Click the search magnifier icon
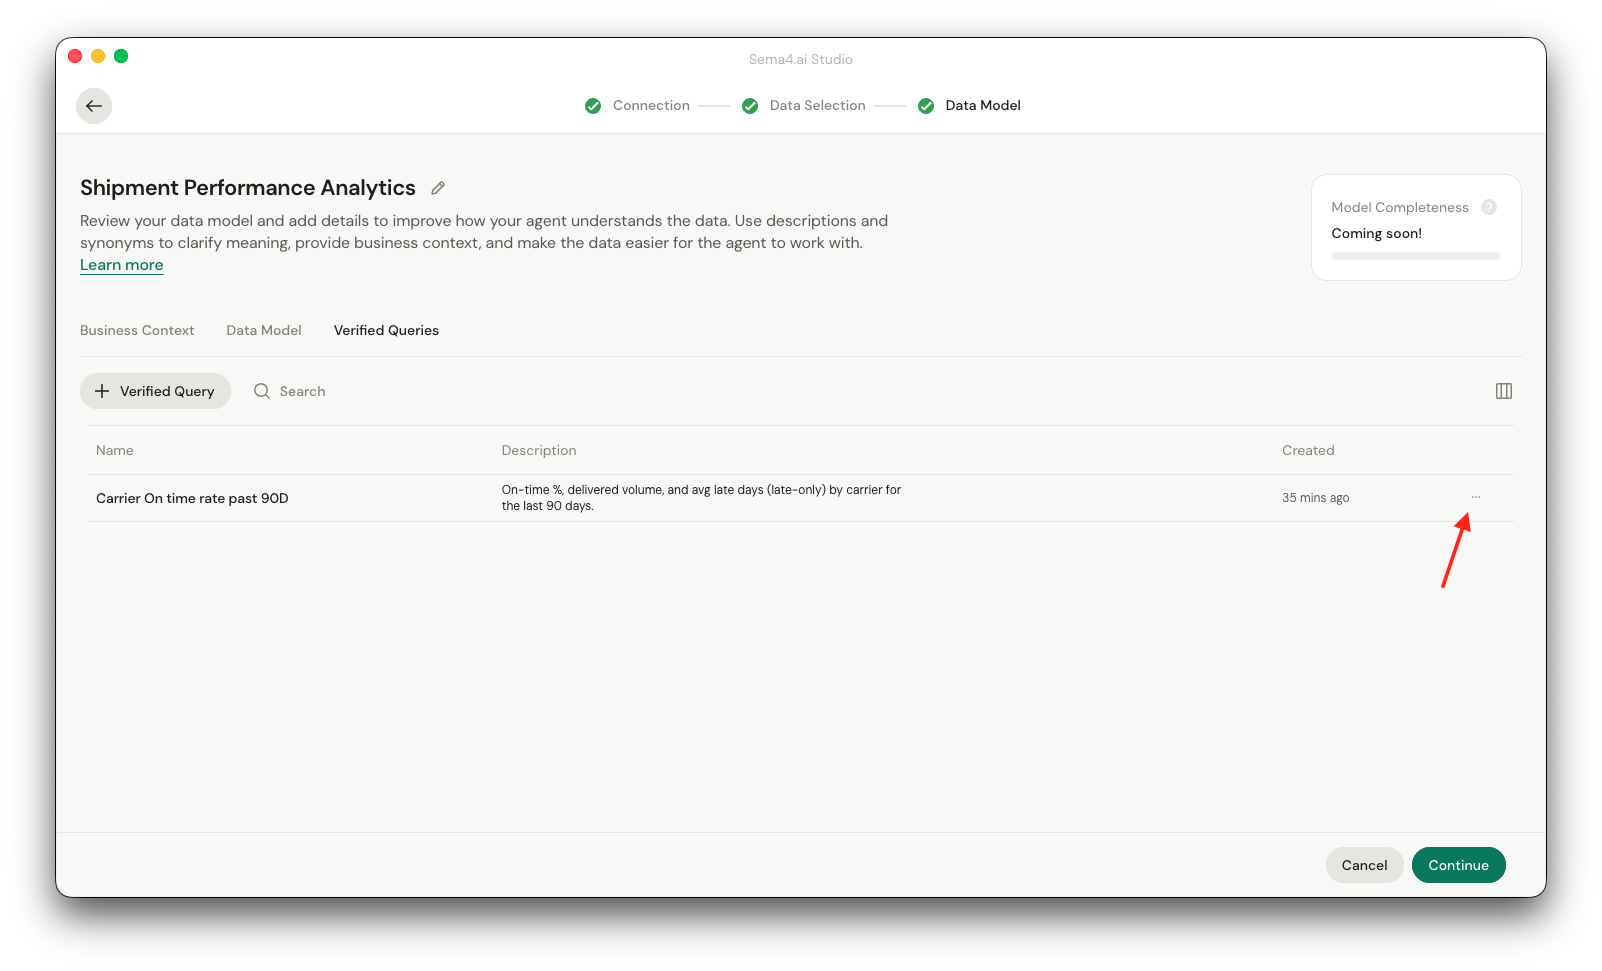 [x=261, y=391]
